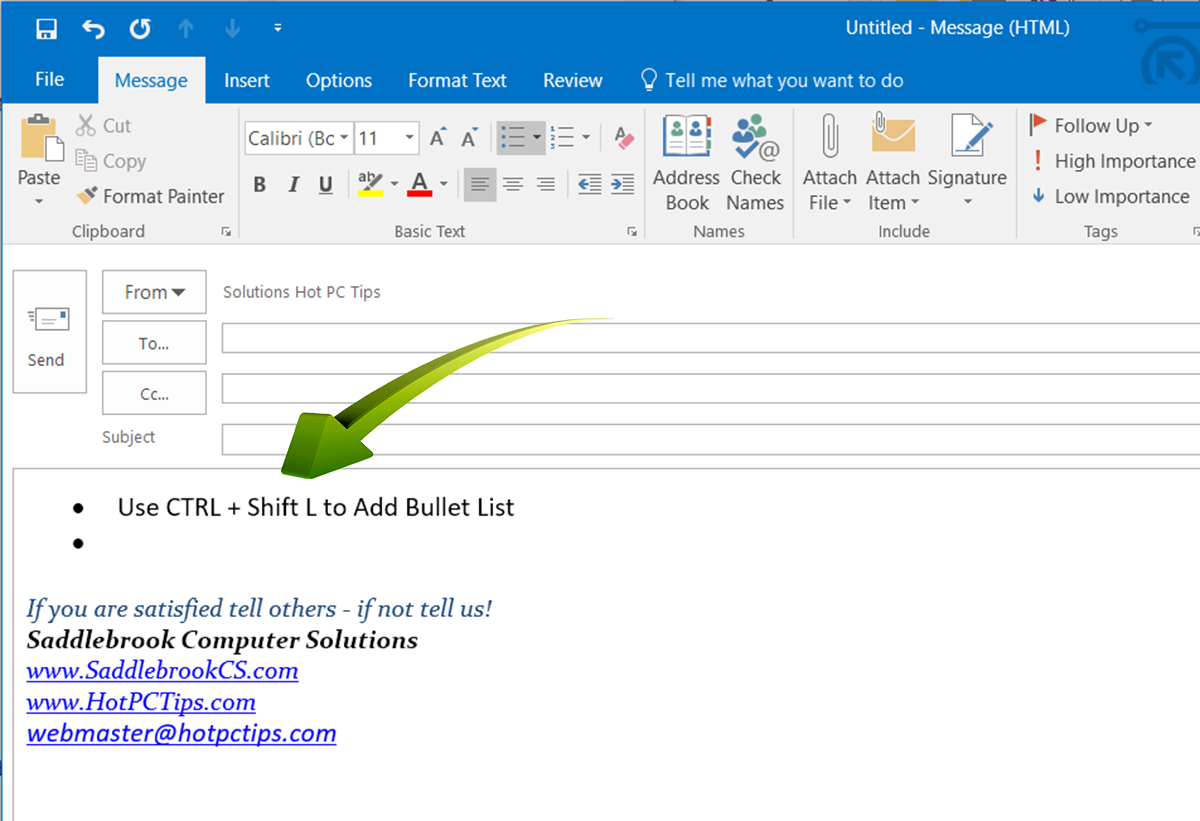Screen dimensions: 1200x821
Task: Switch to the Insert tab
Action: (247, 81)
